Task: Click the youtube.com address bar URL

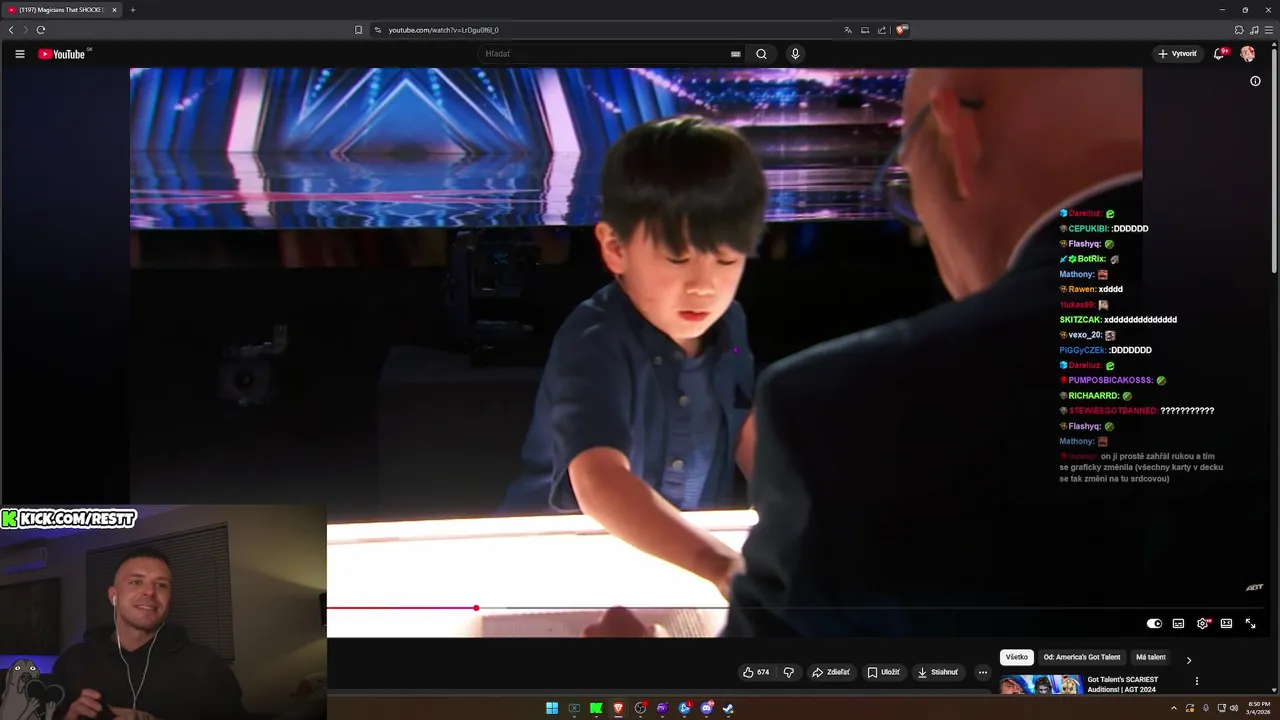Action: [443, 30]
